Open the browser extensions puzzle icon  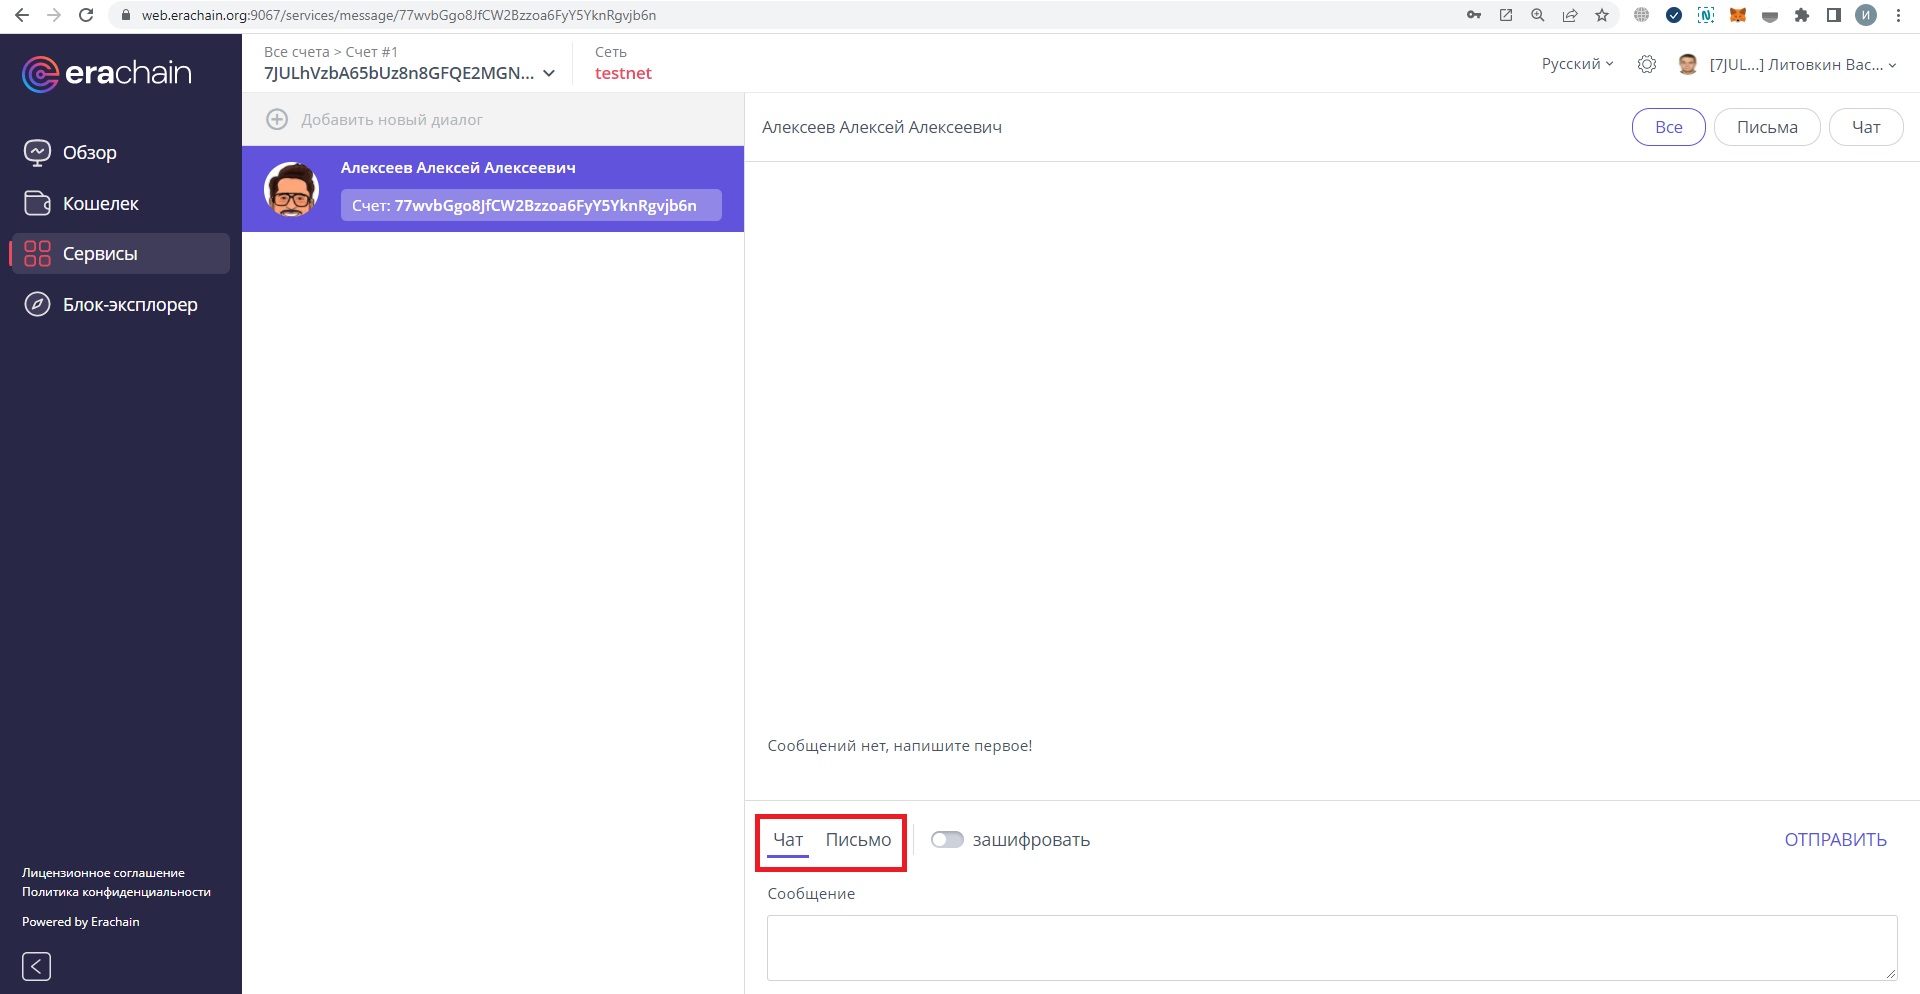tap(1802, 15)
